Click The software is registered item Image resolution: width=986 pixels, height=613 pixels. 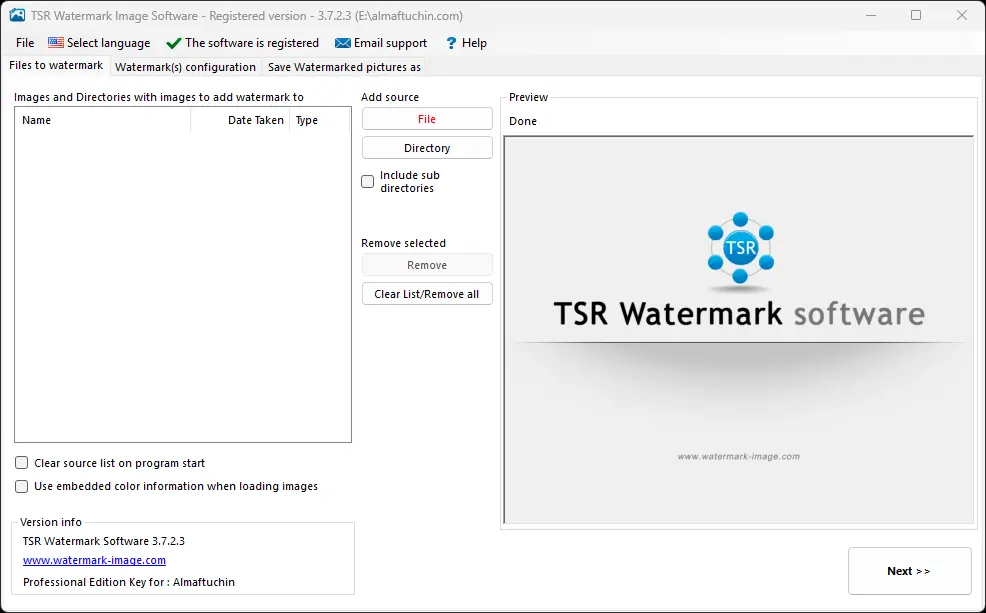[243, 43]
